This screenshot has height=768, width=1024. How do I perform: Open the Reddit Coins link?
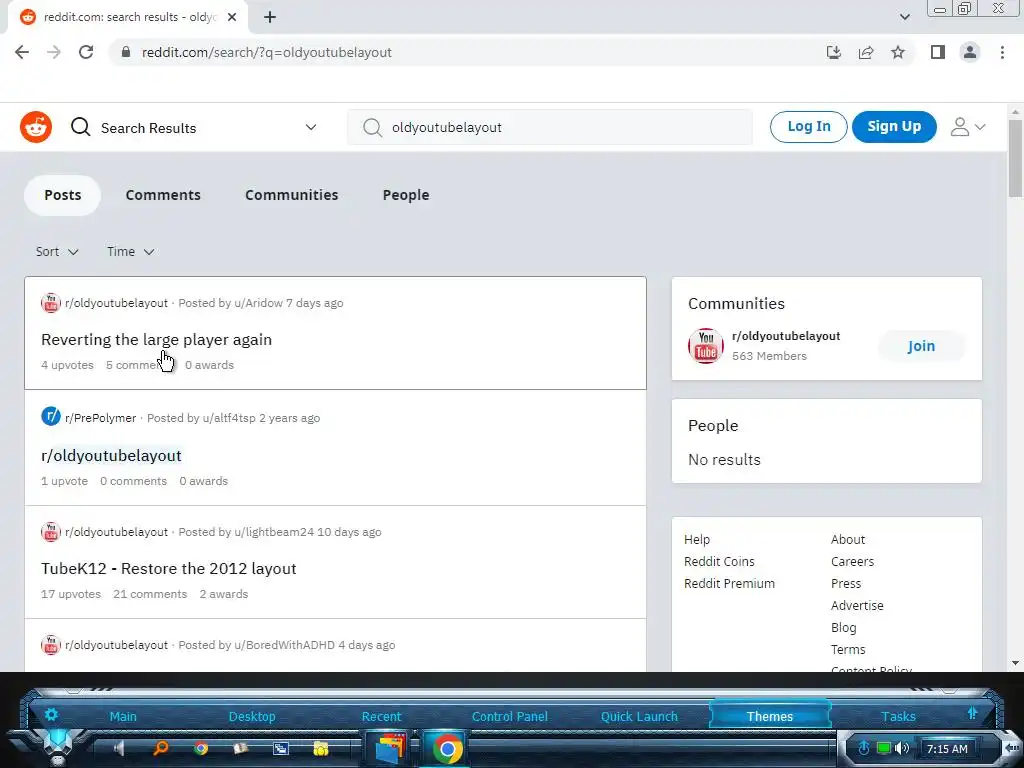[719, 562]
